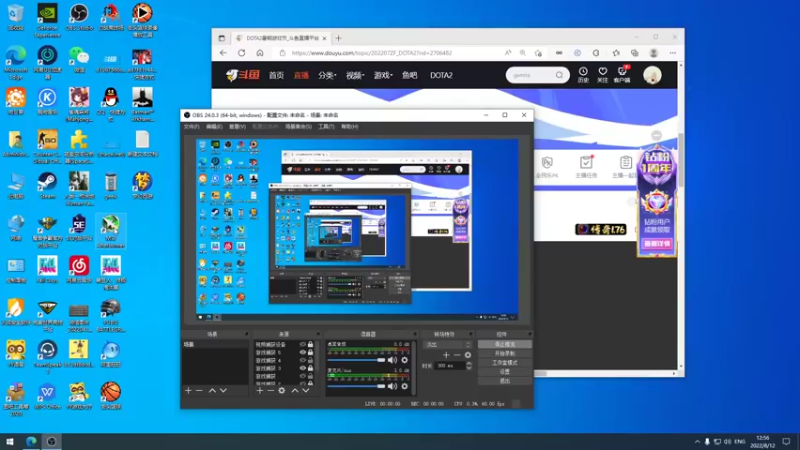The height and width of the screenshot is (450, 800).
Task: Add page to favorites in Edge
Action: [x=538, y=53]
